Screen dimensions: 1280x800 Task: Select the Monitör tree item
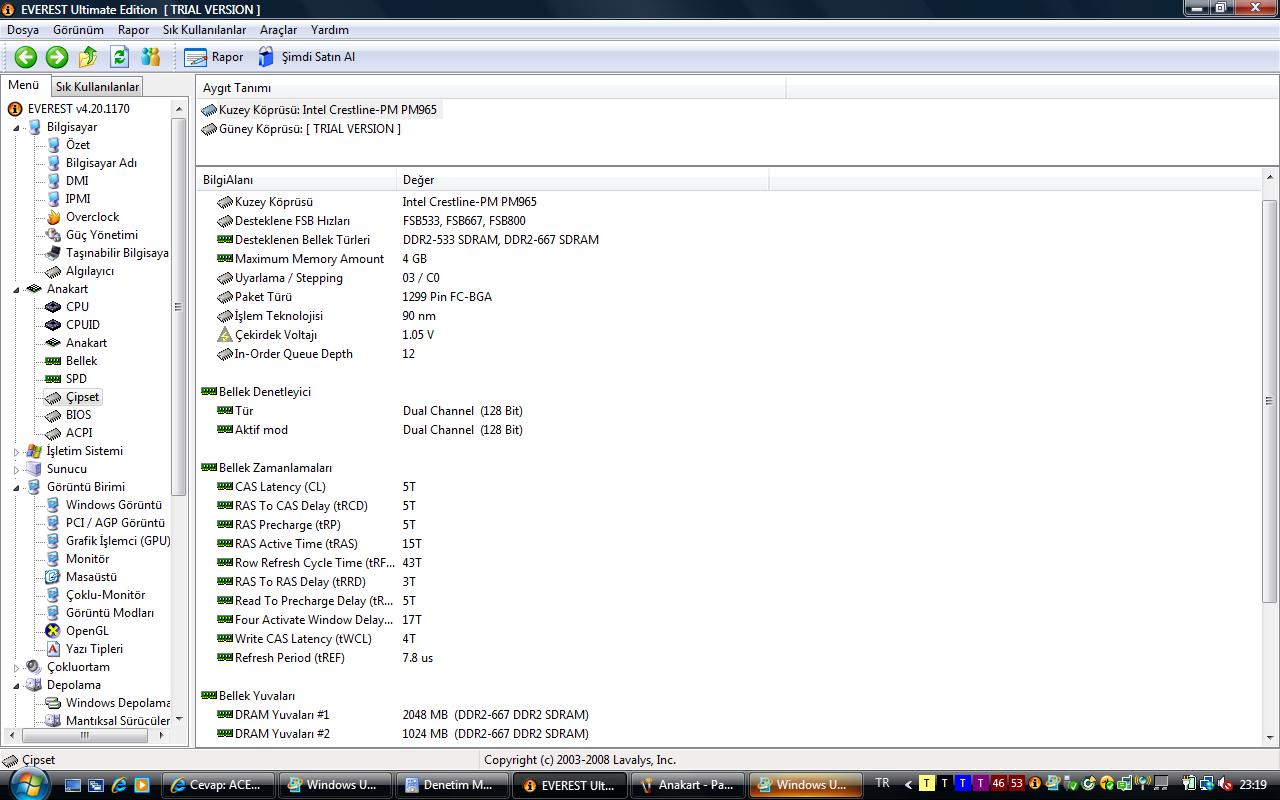click(88, 559)
